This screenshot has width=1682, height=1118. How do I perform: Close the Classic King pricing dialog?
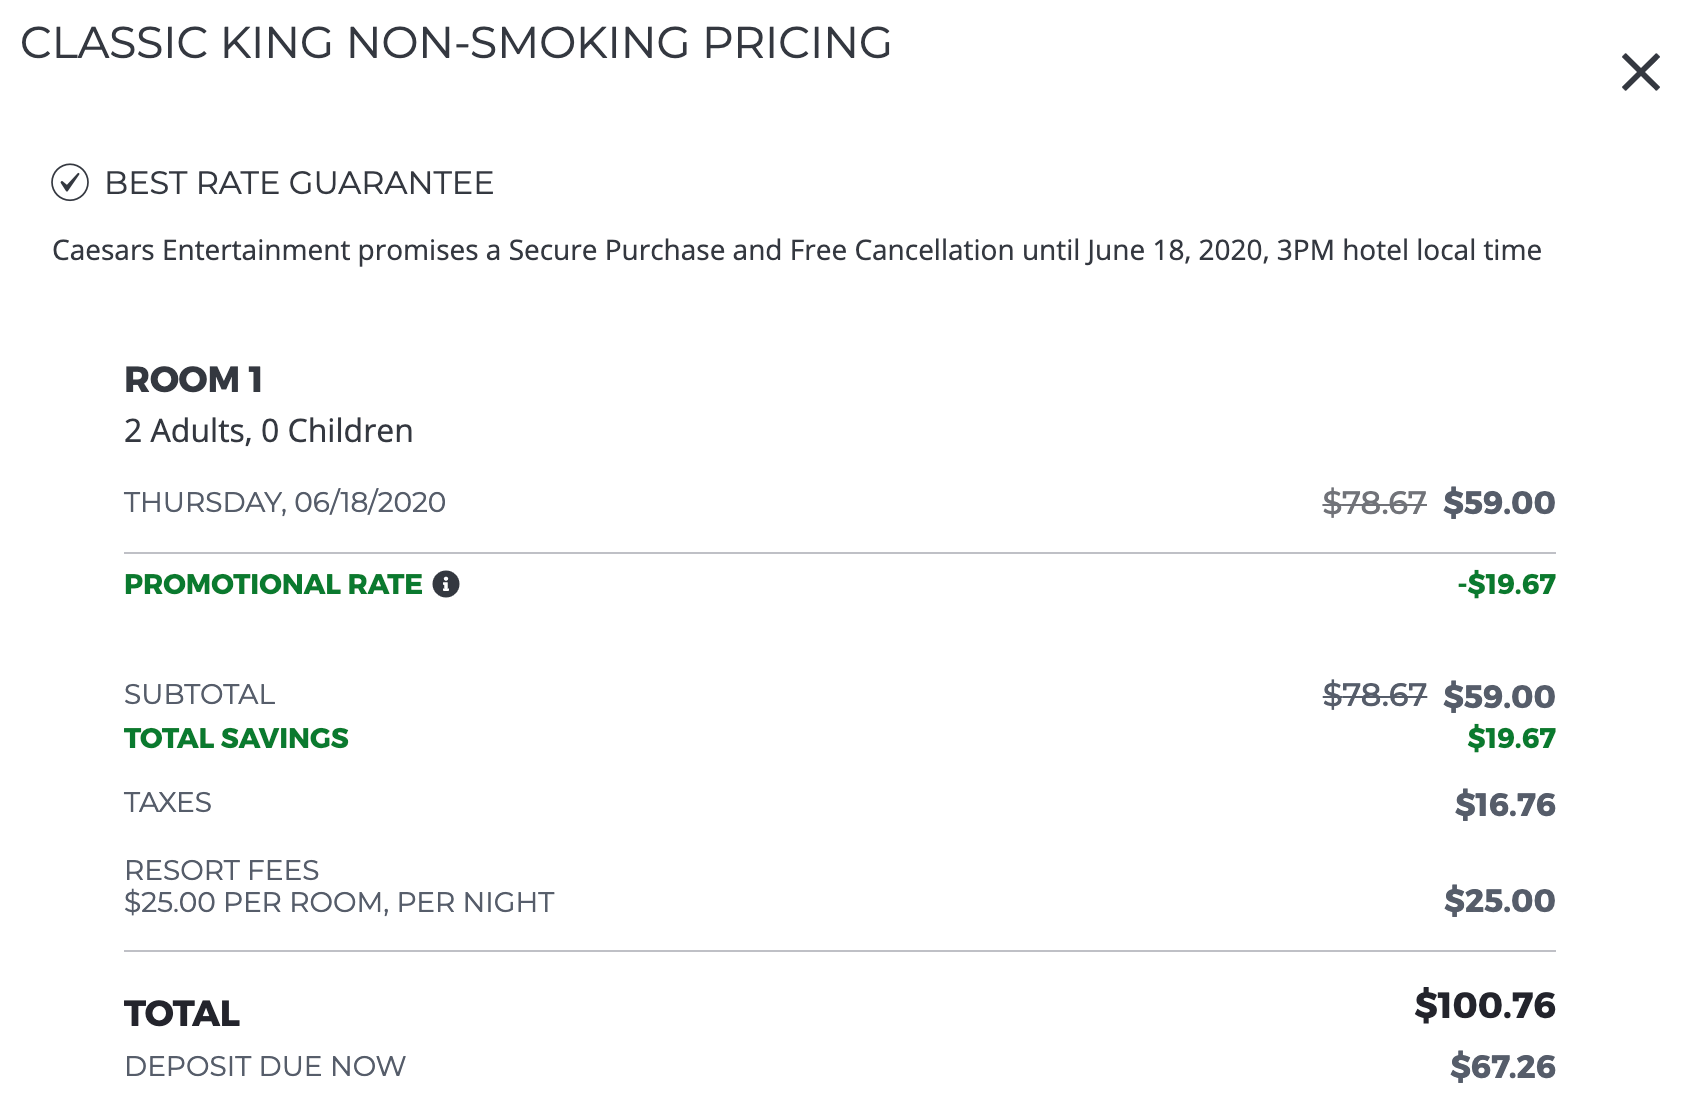point(1640,72)
